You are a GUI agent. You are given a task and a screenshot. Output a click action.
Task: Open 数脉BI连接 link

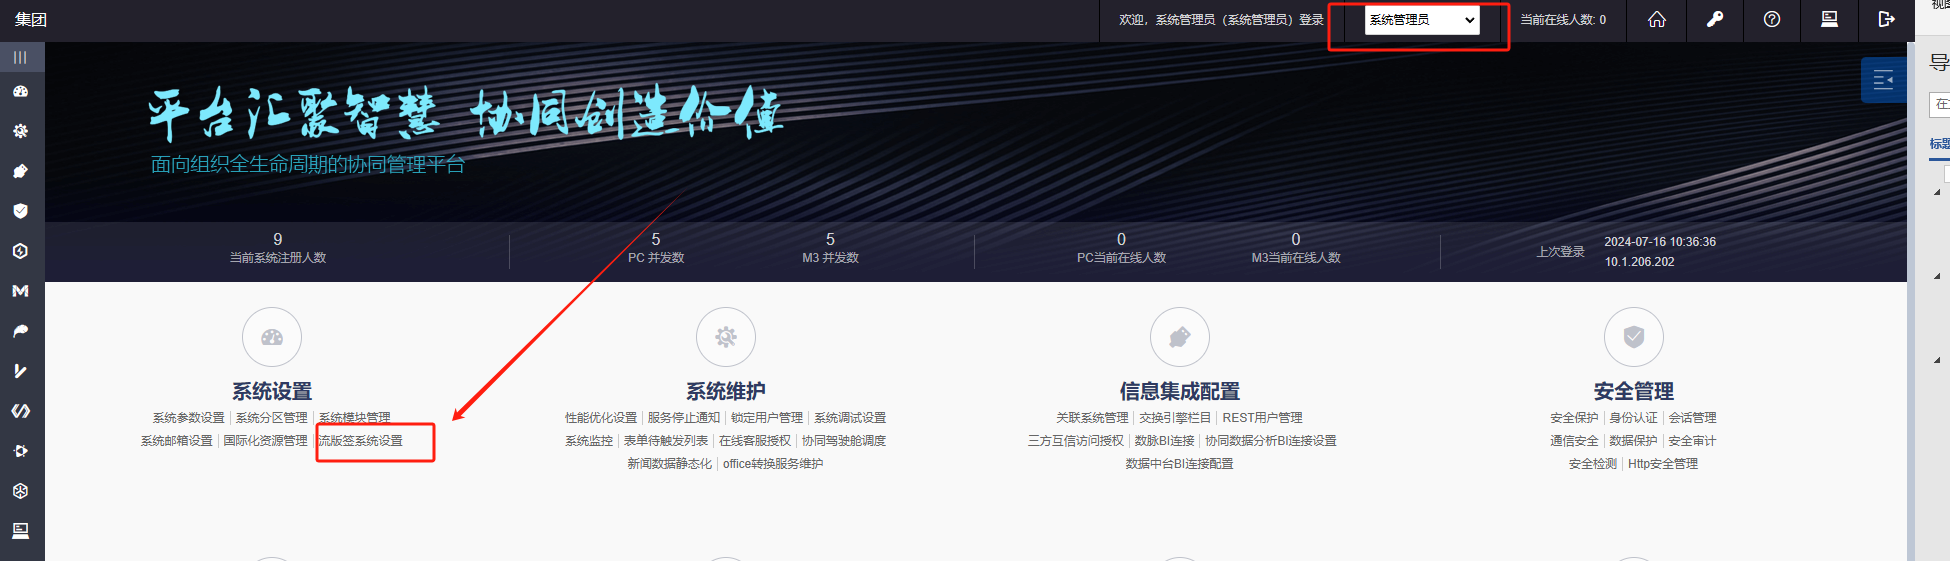point(1164,441)
